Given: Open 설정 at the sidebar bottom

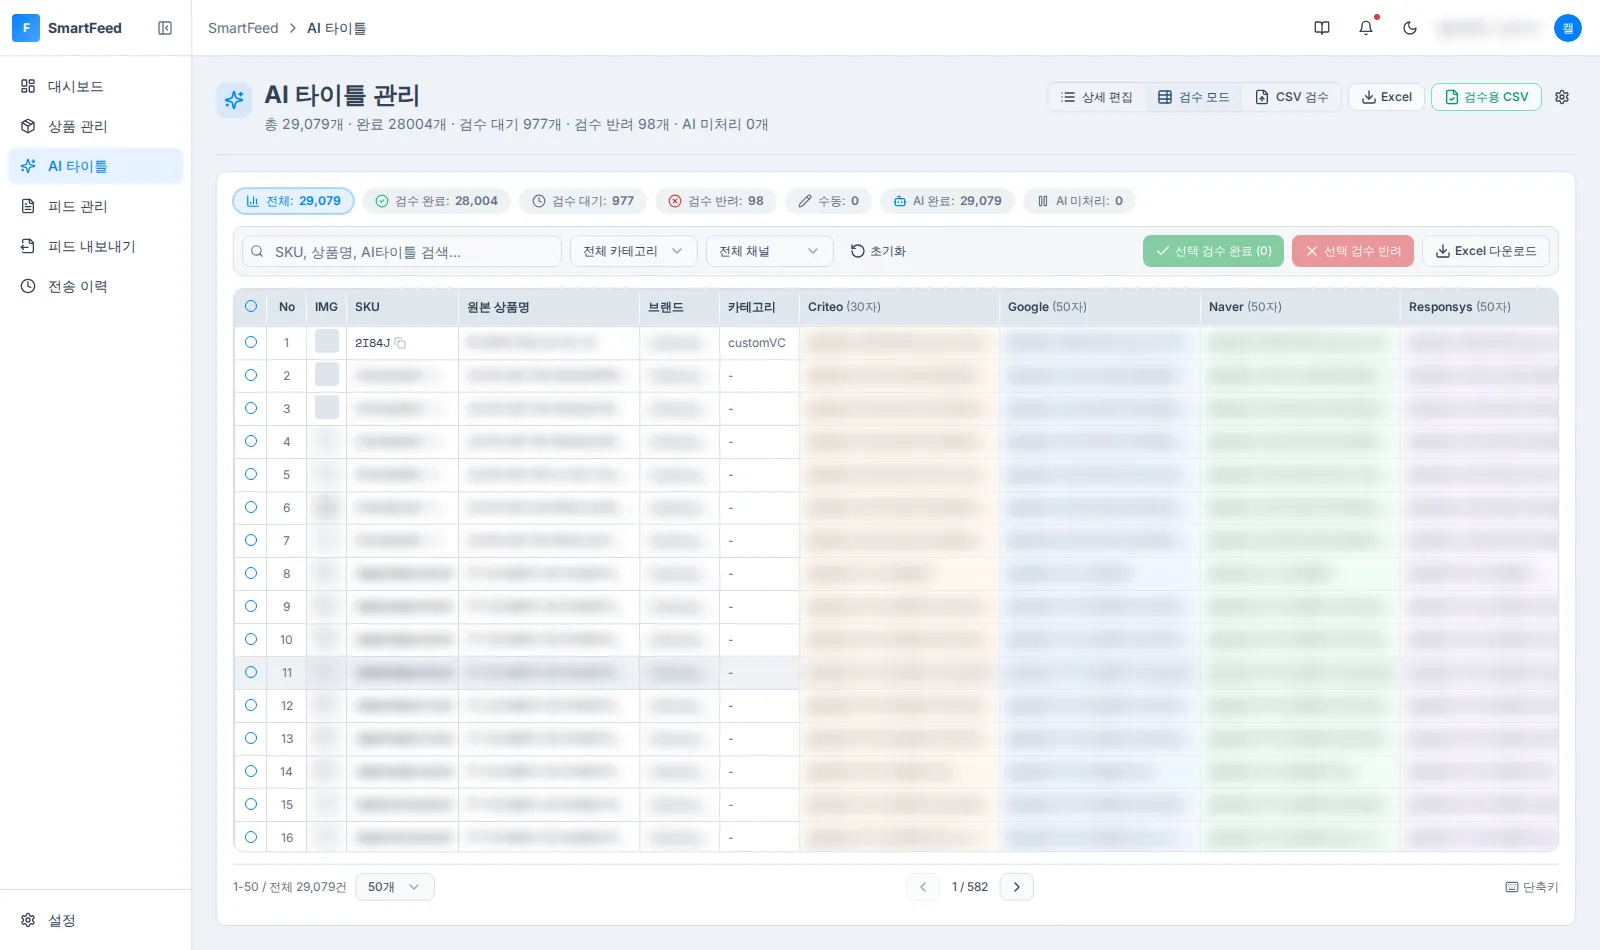Looking at the screenshot, I should [x=96, y=920].
